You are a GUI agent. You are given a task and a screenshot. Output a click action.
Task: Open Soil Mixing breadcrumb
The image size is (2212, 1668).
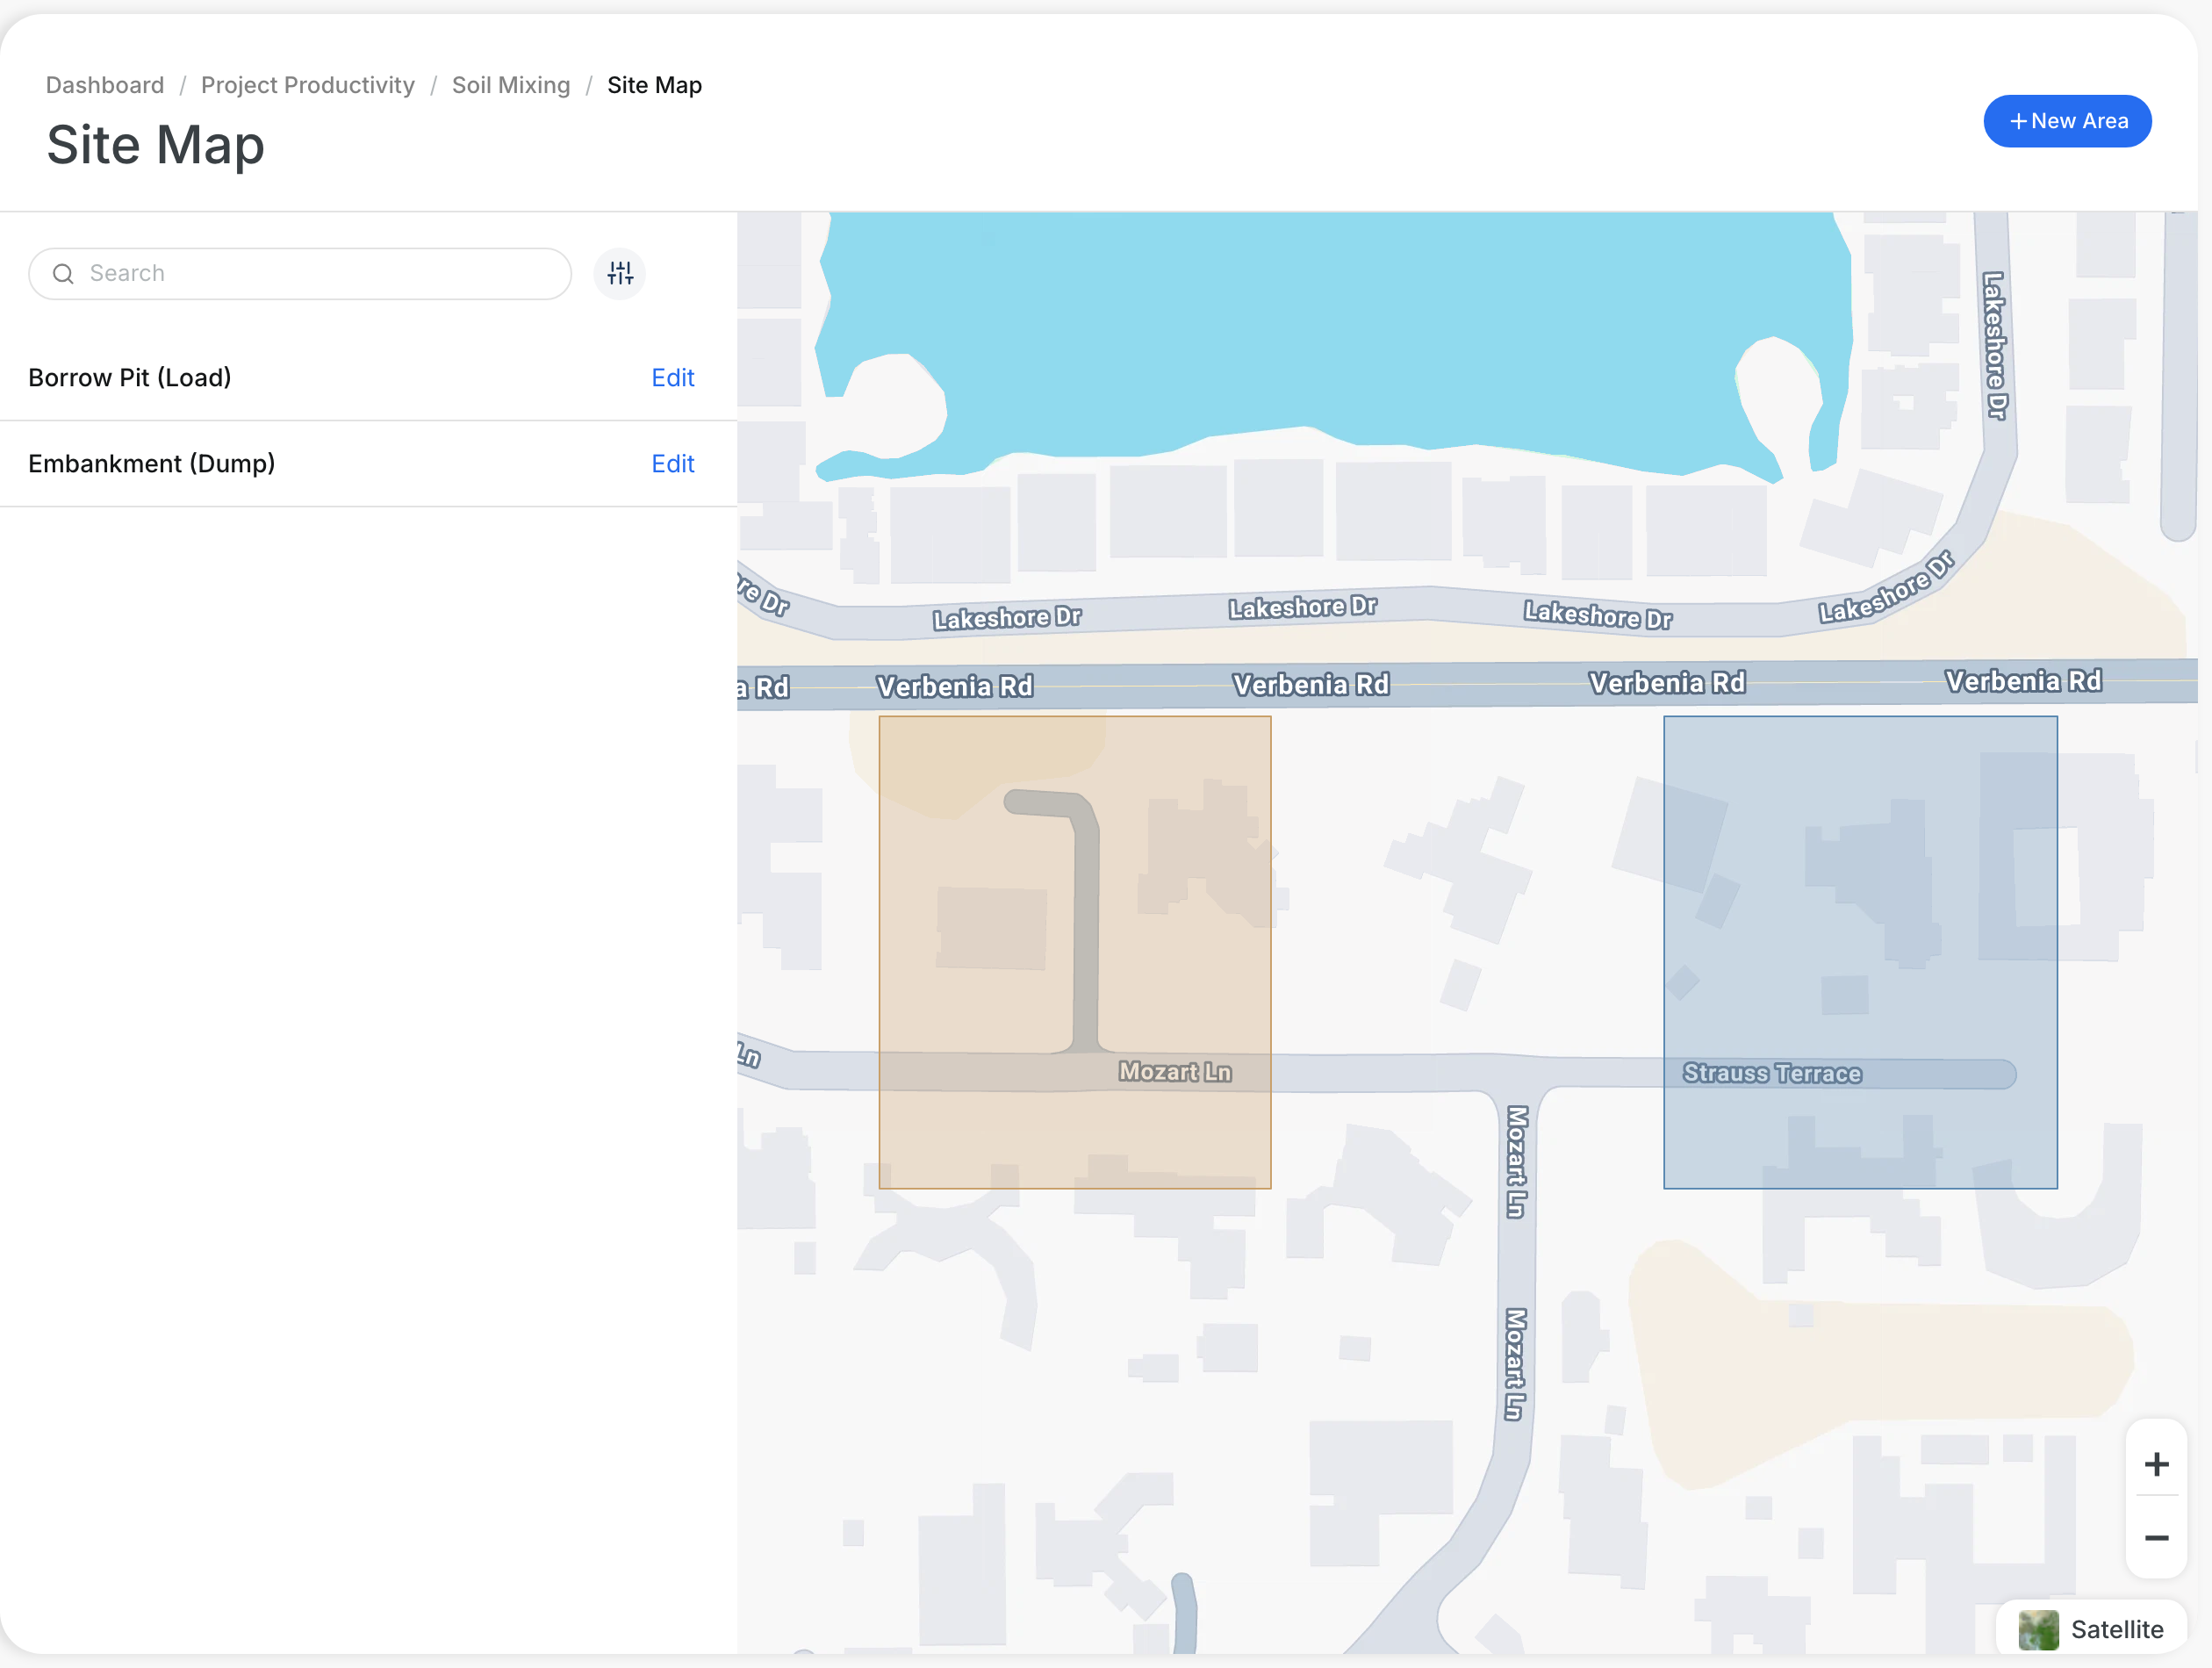[511, 85]
